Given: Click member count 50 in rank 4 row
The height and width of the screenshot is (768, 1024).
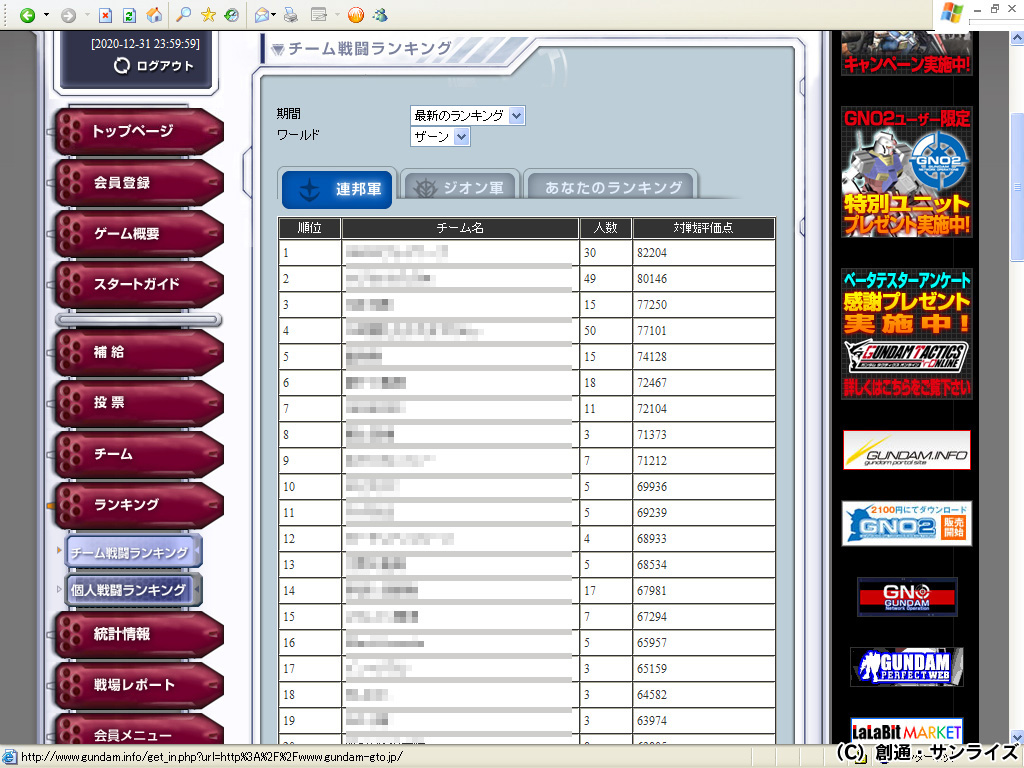Looking at the screenshot, I should [590, 331].
